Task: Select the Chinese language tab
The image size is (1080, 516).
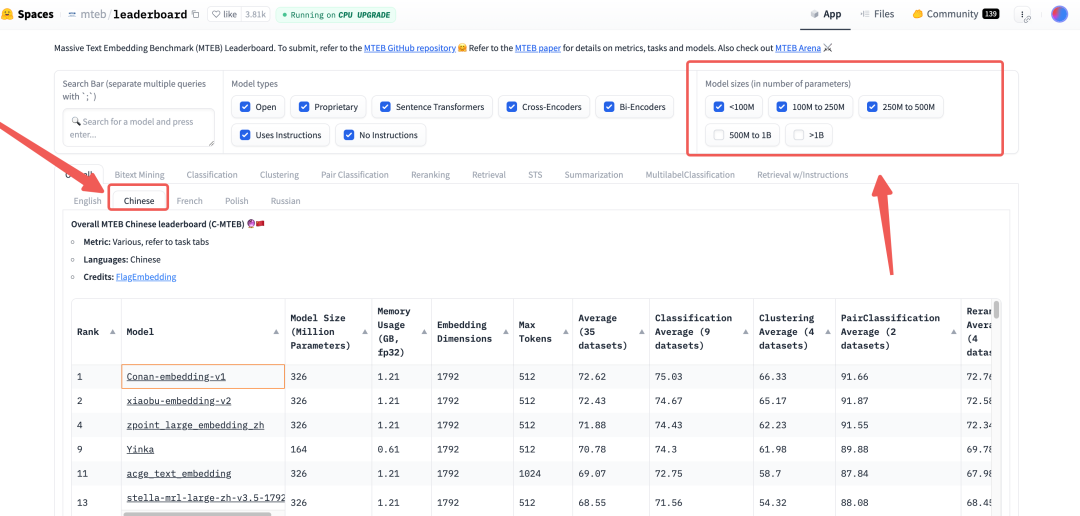Action: (x=139, y=201)
